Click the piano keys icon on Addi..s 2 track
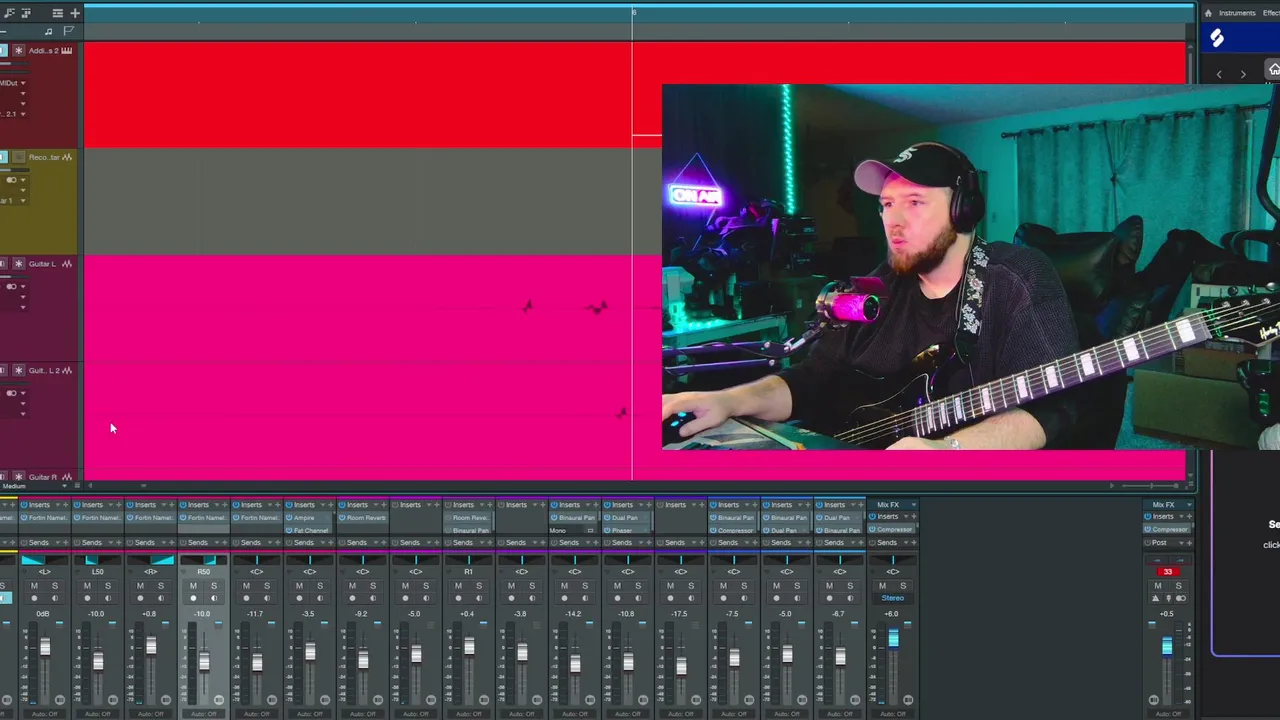Screen dimensions: 1280x720 point(67,51)
